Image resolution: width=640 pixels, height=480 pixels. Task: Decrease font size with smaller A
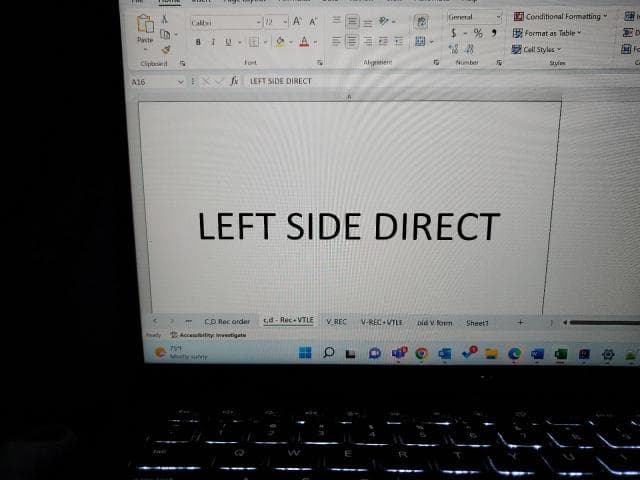[x=313, y=22]
